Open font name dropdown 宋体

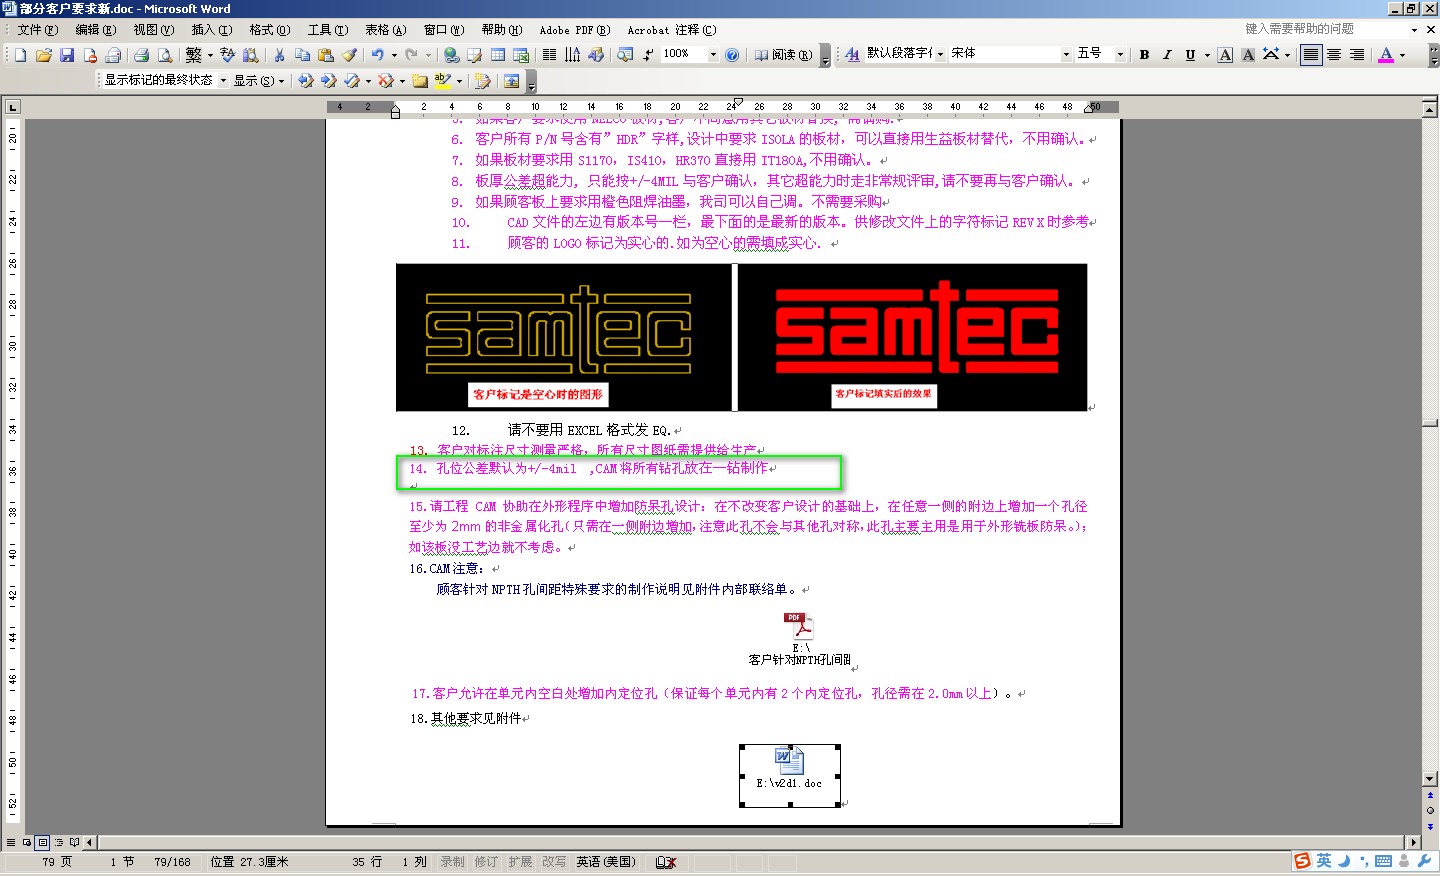pos(1066,54)
